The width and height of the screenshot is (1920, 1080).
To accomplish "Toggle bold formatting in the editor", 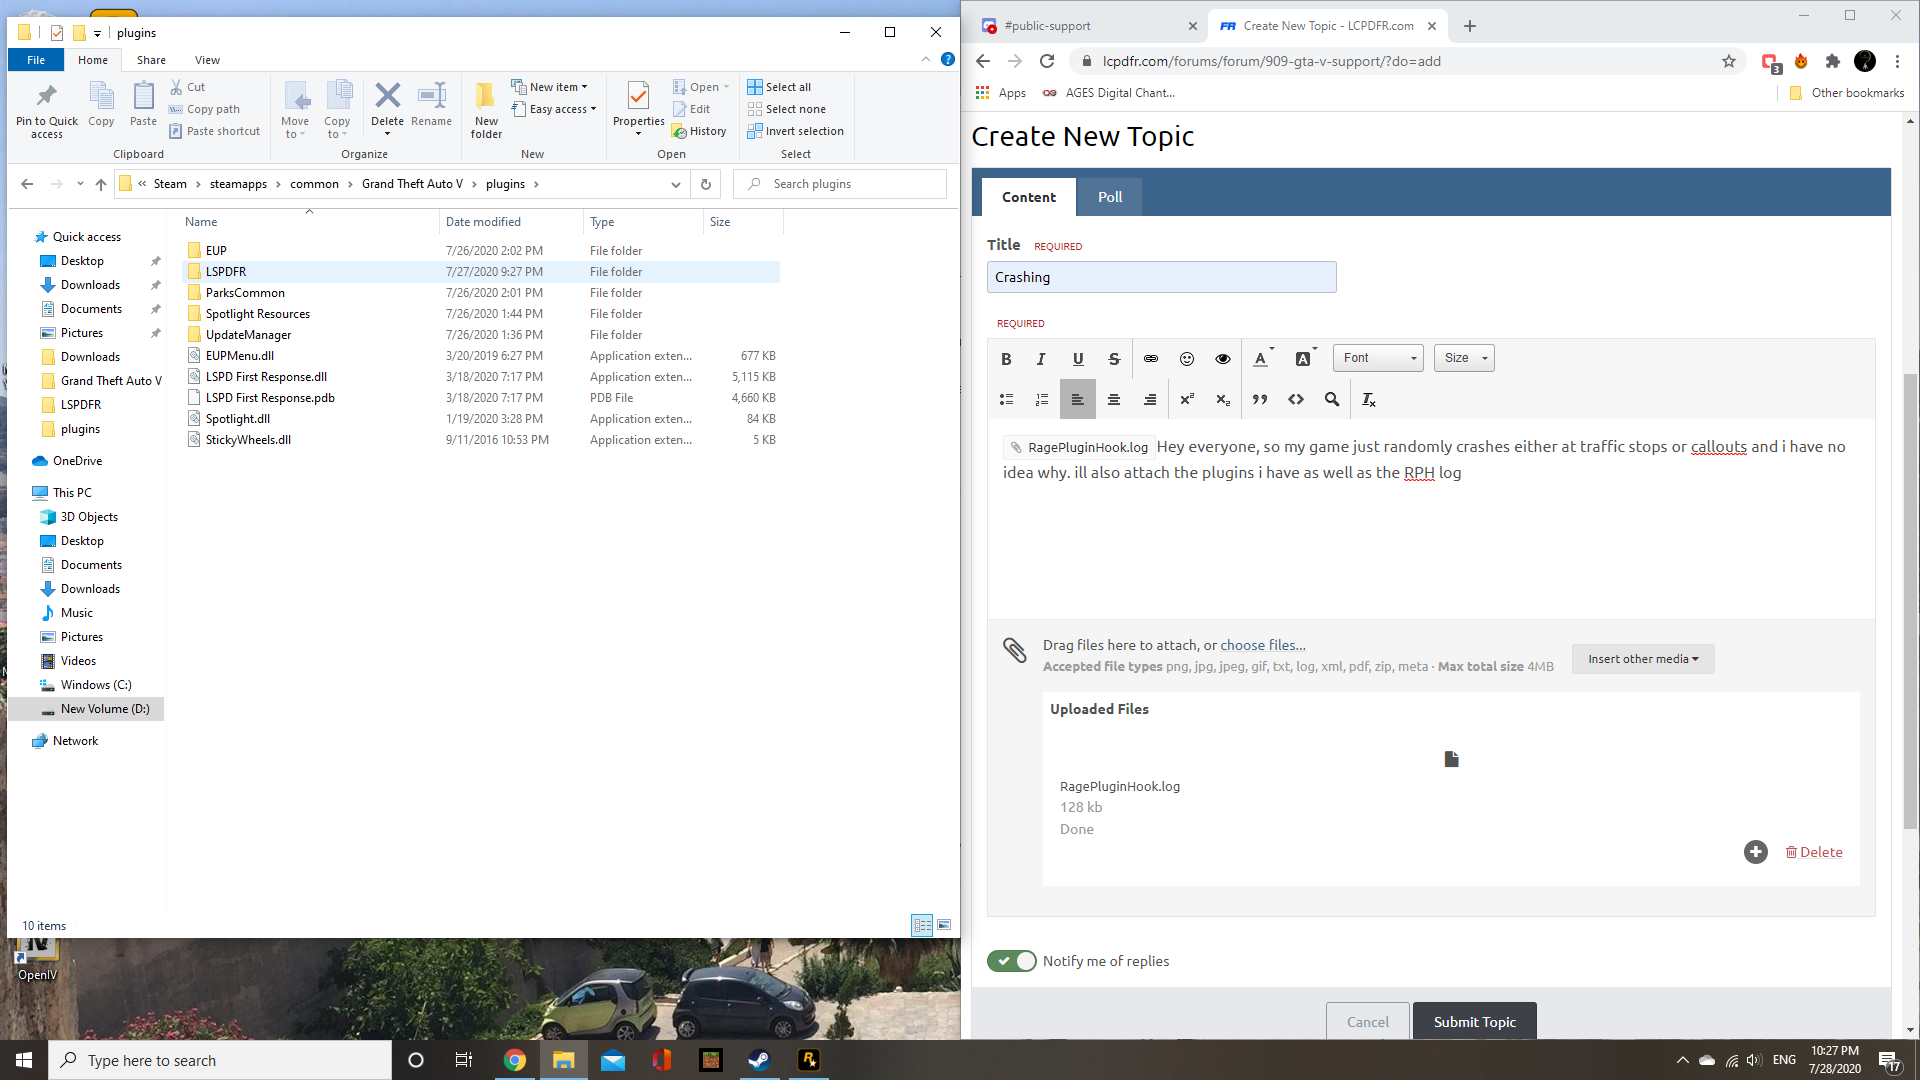I will coord(1006,359).
